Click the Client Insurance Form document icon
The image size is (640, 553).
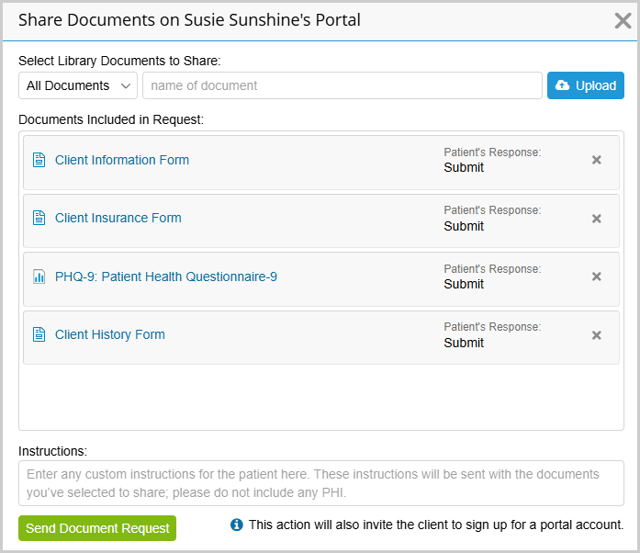click(x=39, y=218)
